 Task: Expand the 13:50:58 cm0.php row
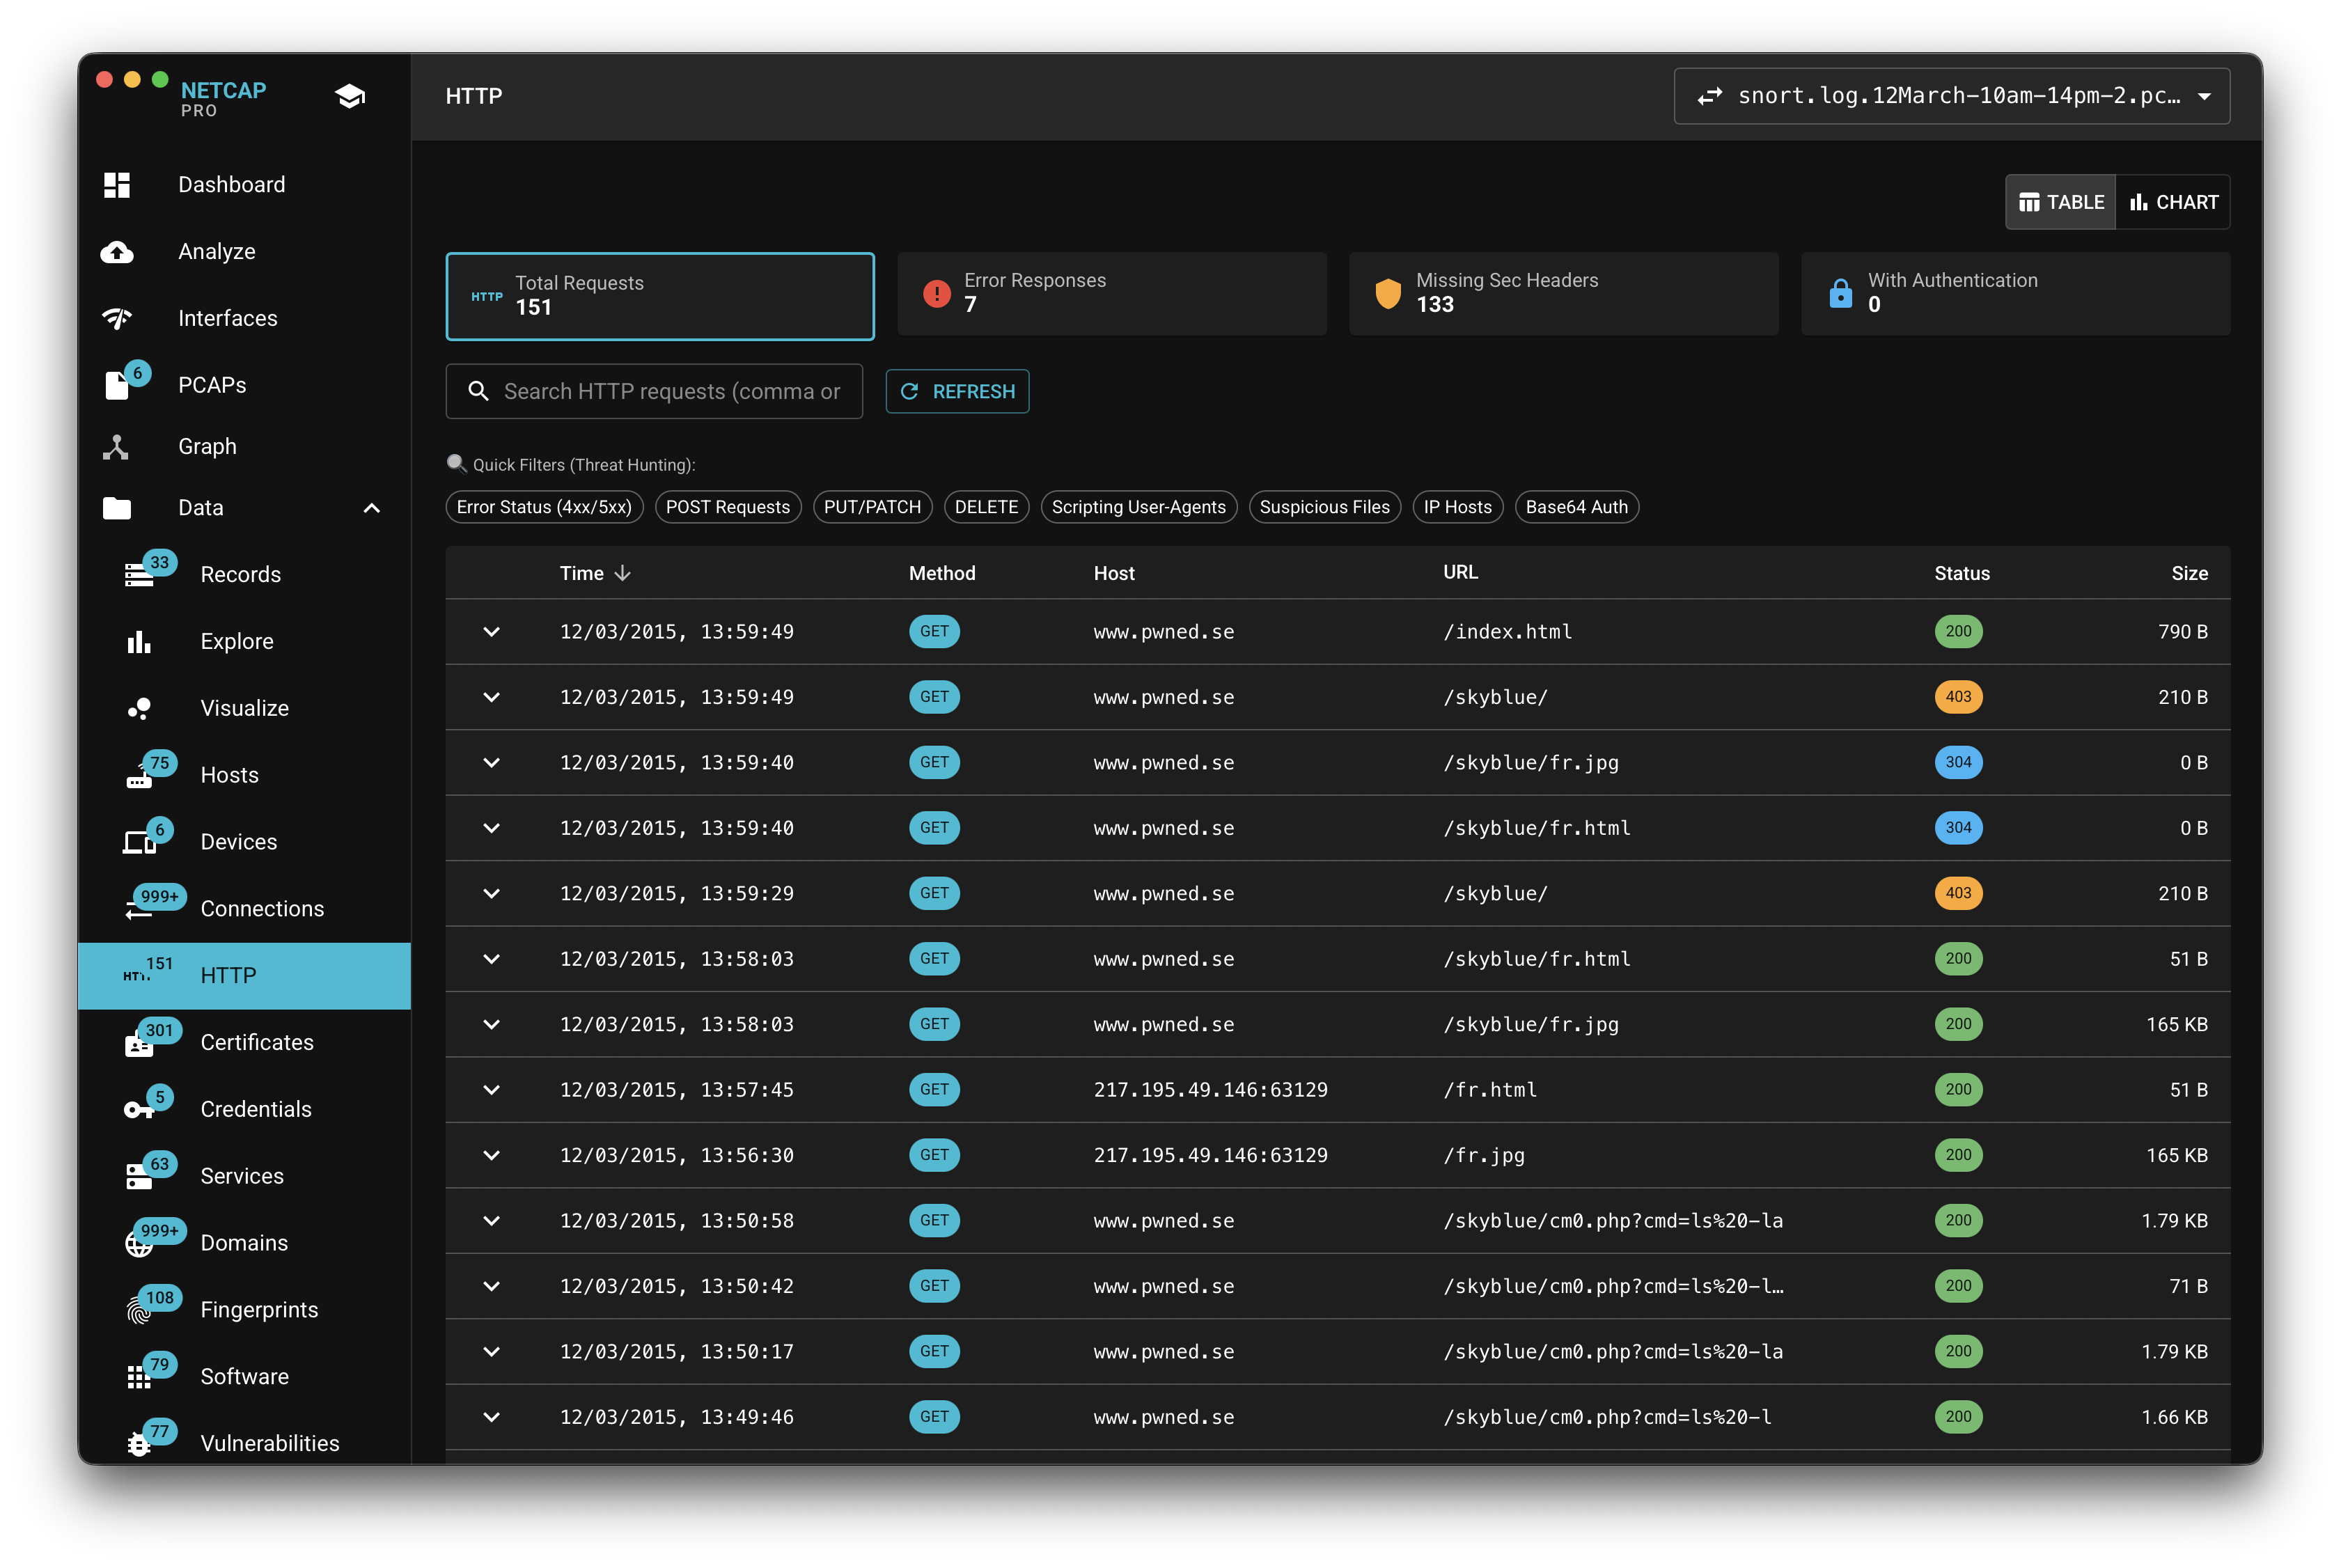(491, 1221)
